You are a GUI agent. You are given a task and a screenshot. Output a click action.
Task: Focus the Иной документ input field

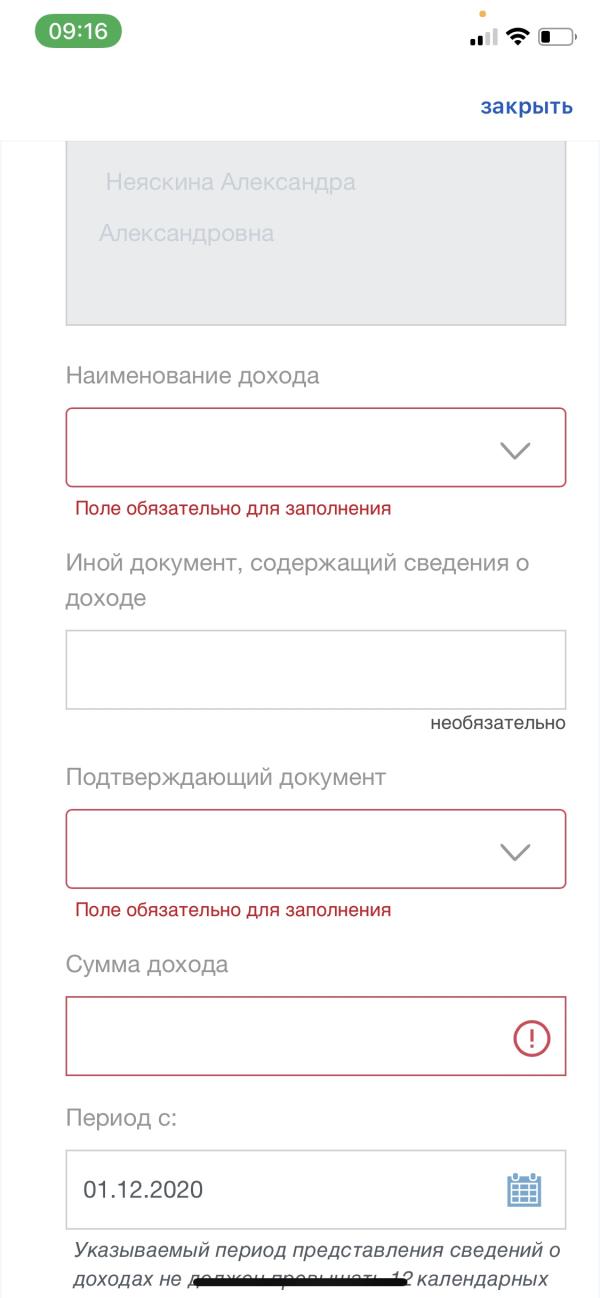(315, 669)
